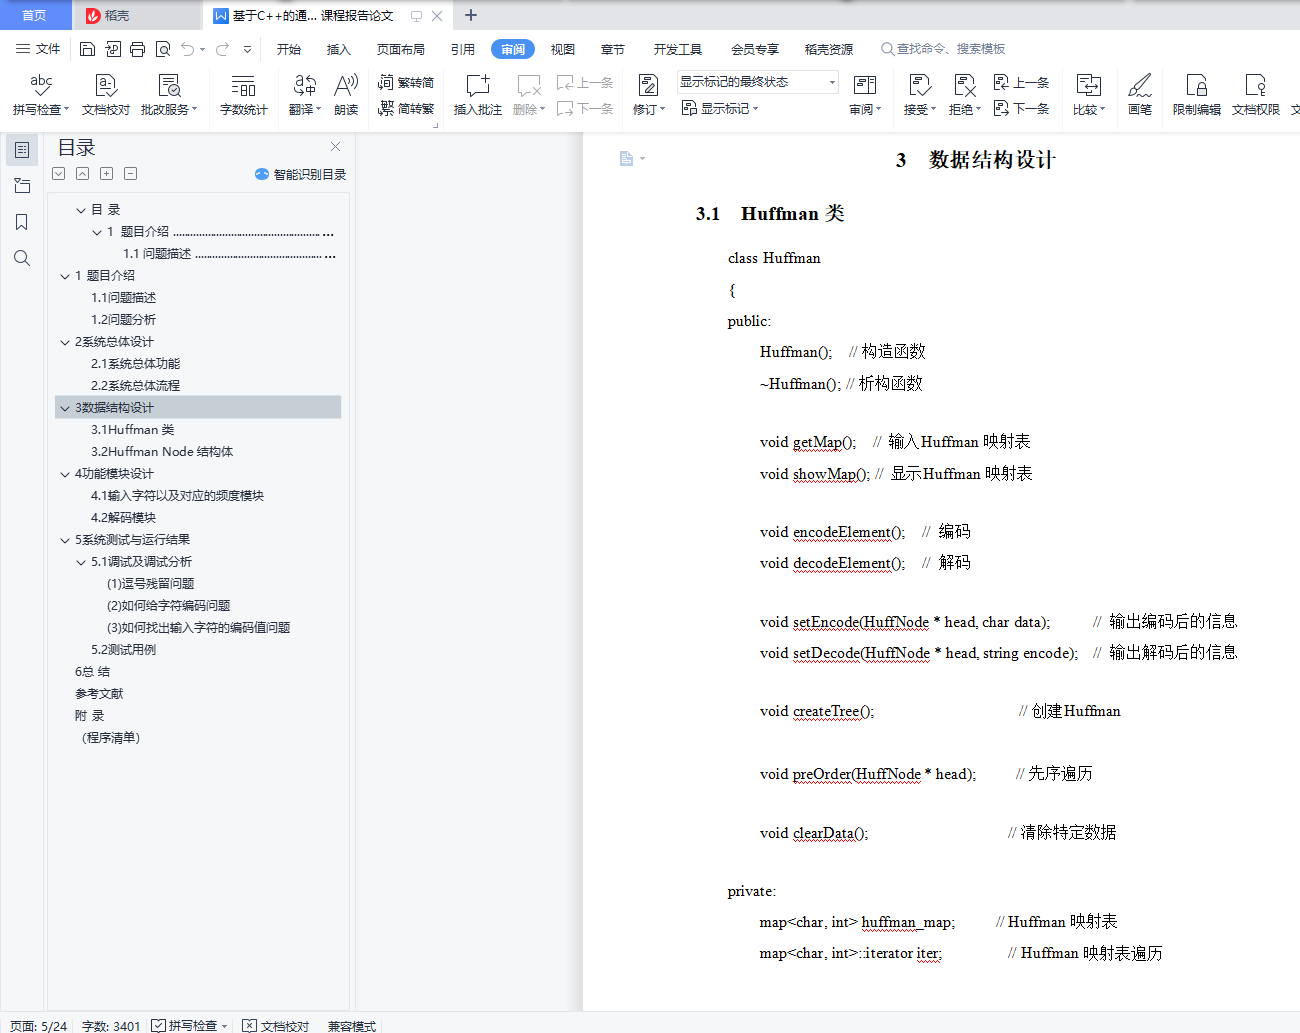
Task: Click the 修订 track changes icon
Action: pos(648,86)
